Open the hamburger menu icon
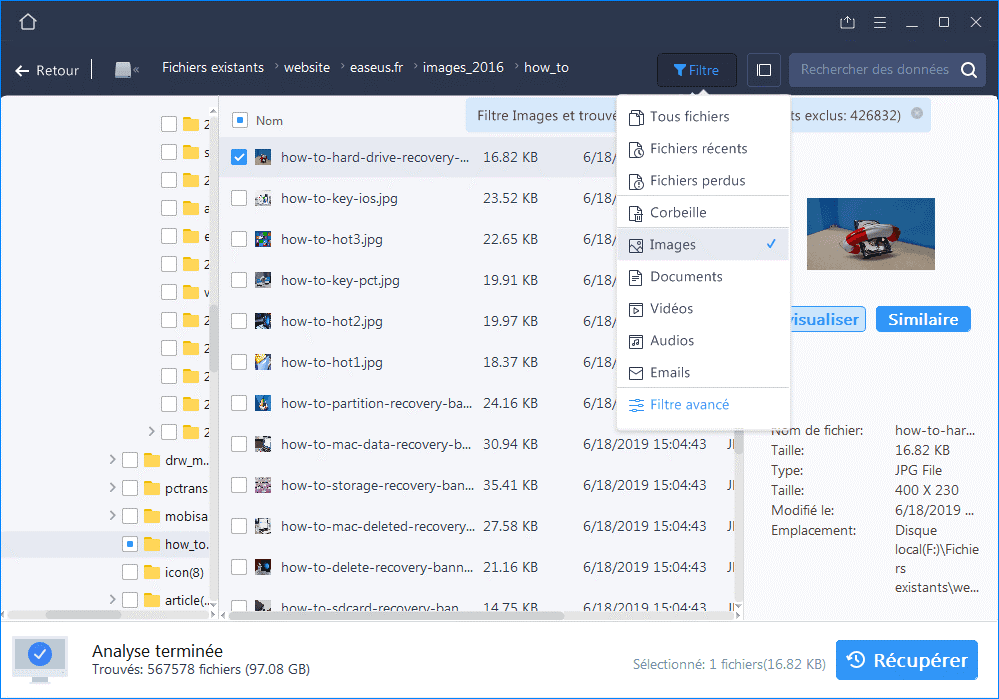The height and width of the screenshot is (699, 999). 879,22
